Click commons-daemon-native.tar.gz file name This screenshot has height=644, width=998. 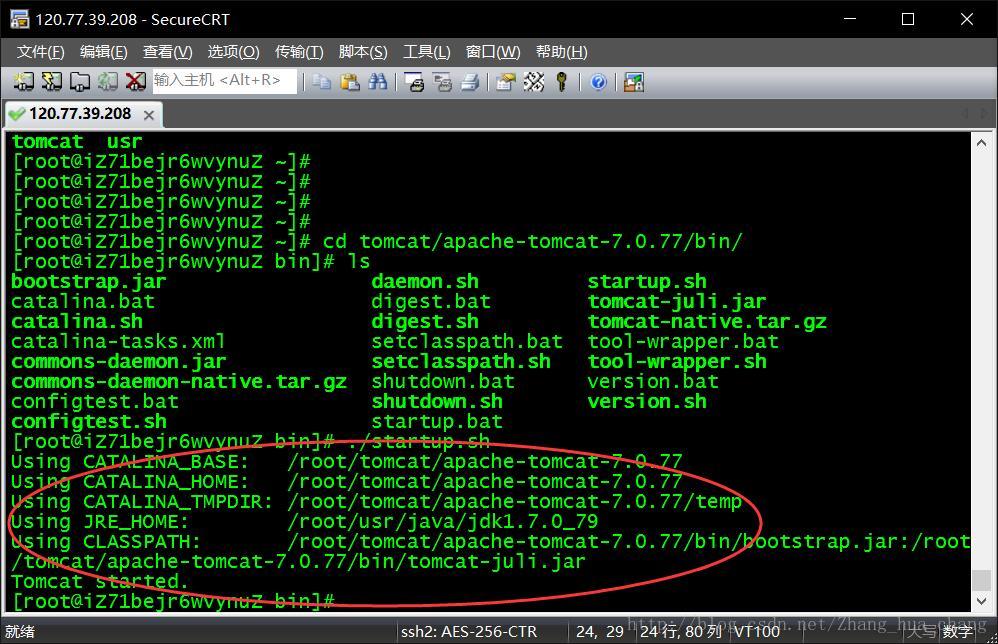point(179,381)
